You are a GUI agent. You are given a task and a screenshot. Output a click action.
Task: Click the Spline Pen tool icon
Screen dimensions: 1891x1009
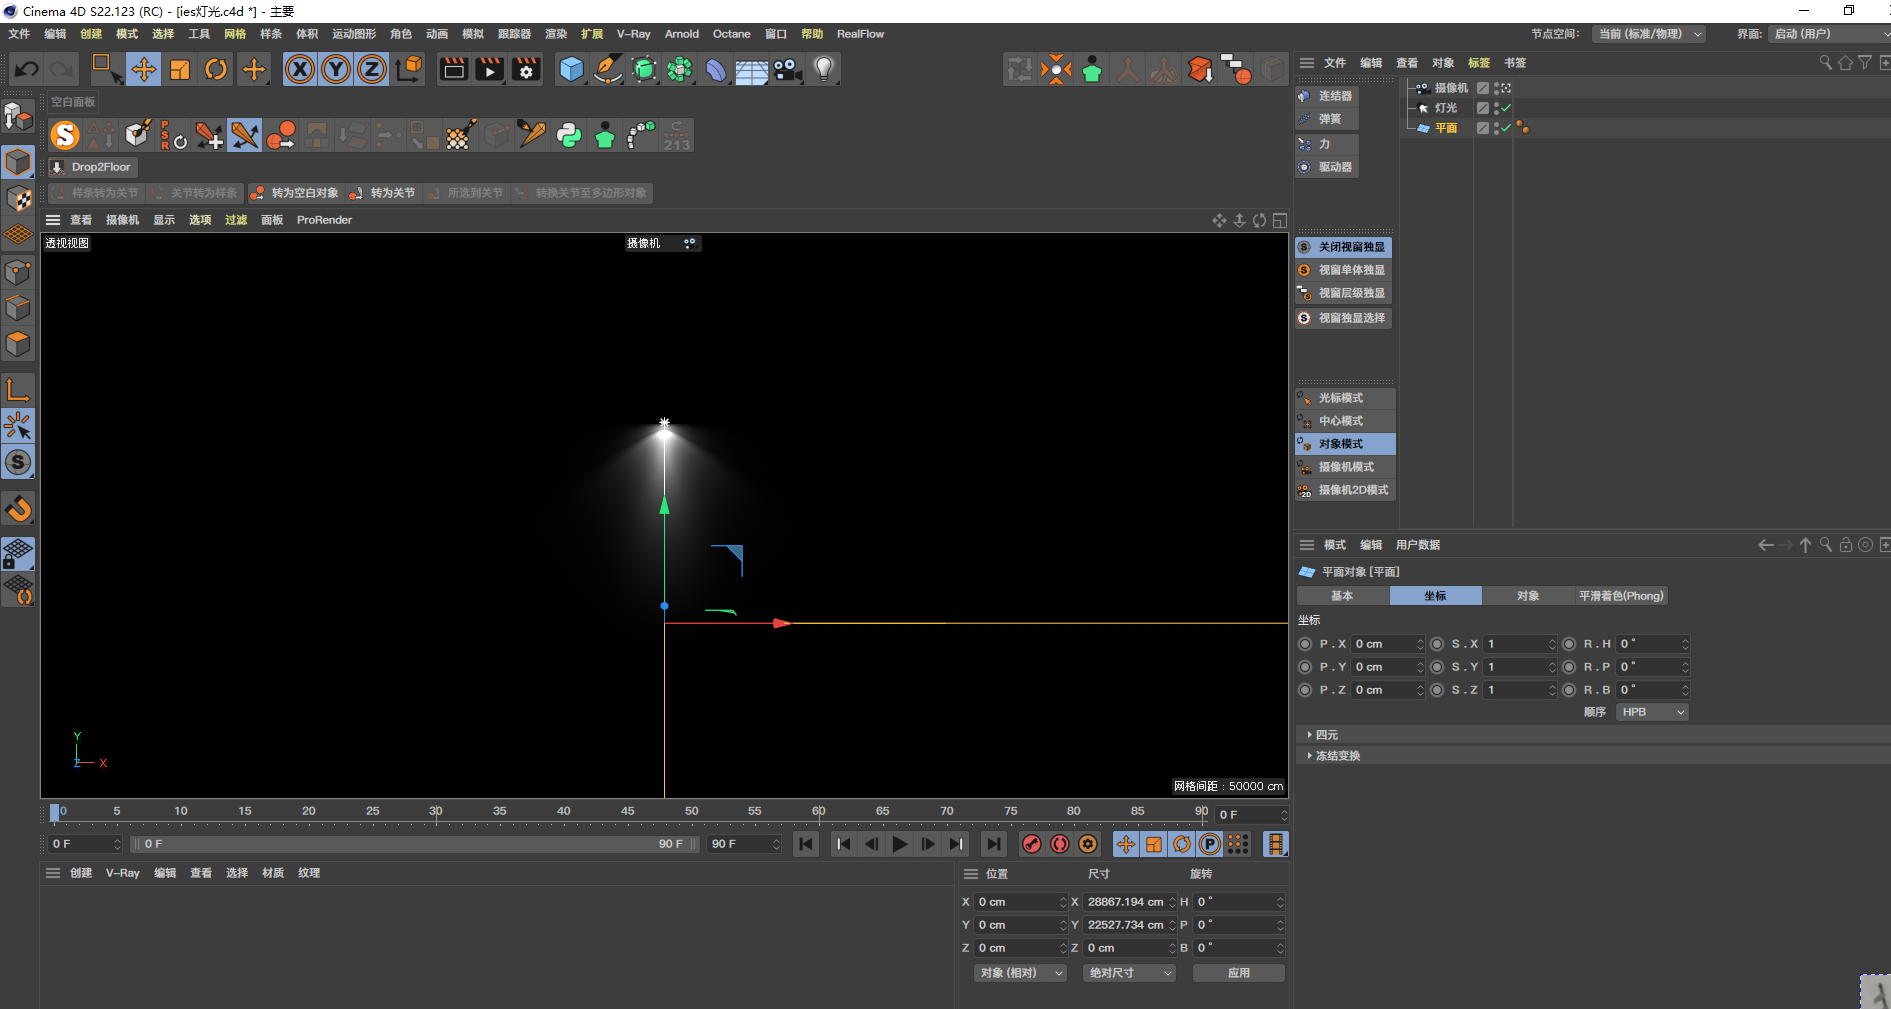(607, 69)
